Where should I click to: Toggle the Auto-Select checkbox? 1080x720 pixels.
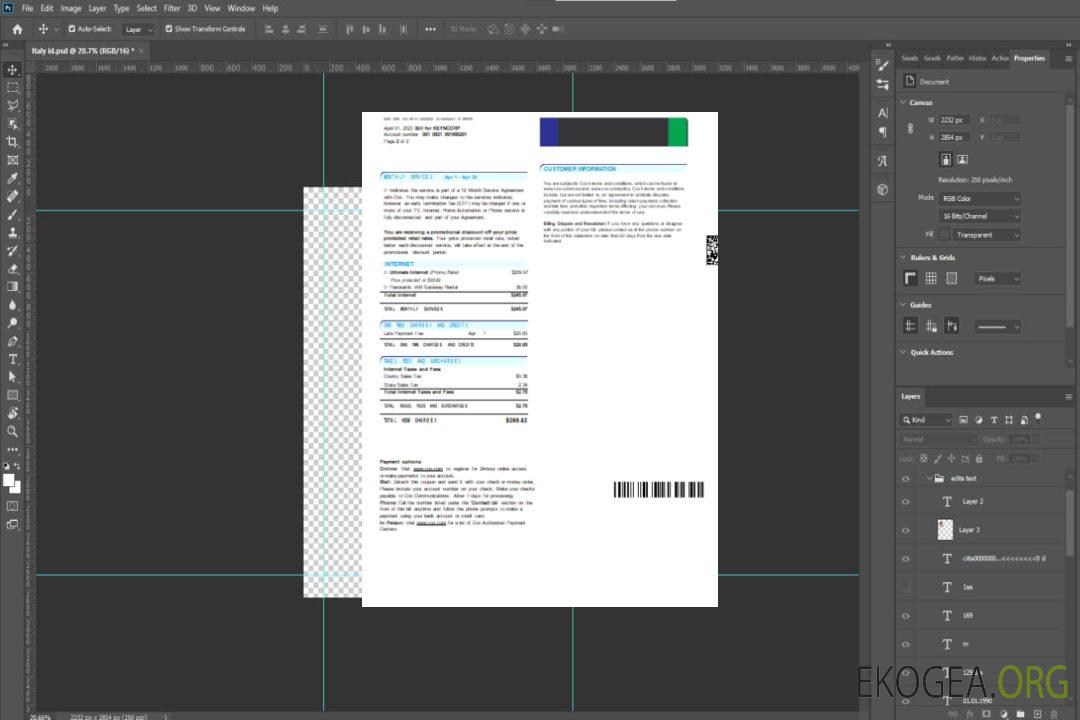72,29
